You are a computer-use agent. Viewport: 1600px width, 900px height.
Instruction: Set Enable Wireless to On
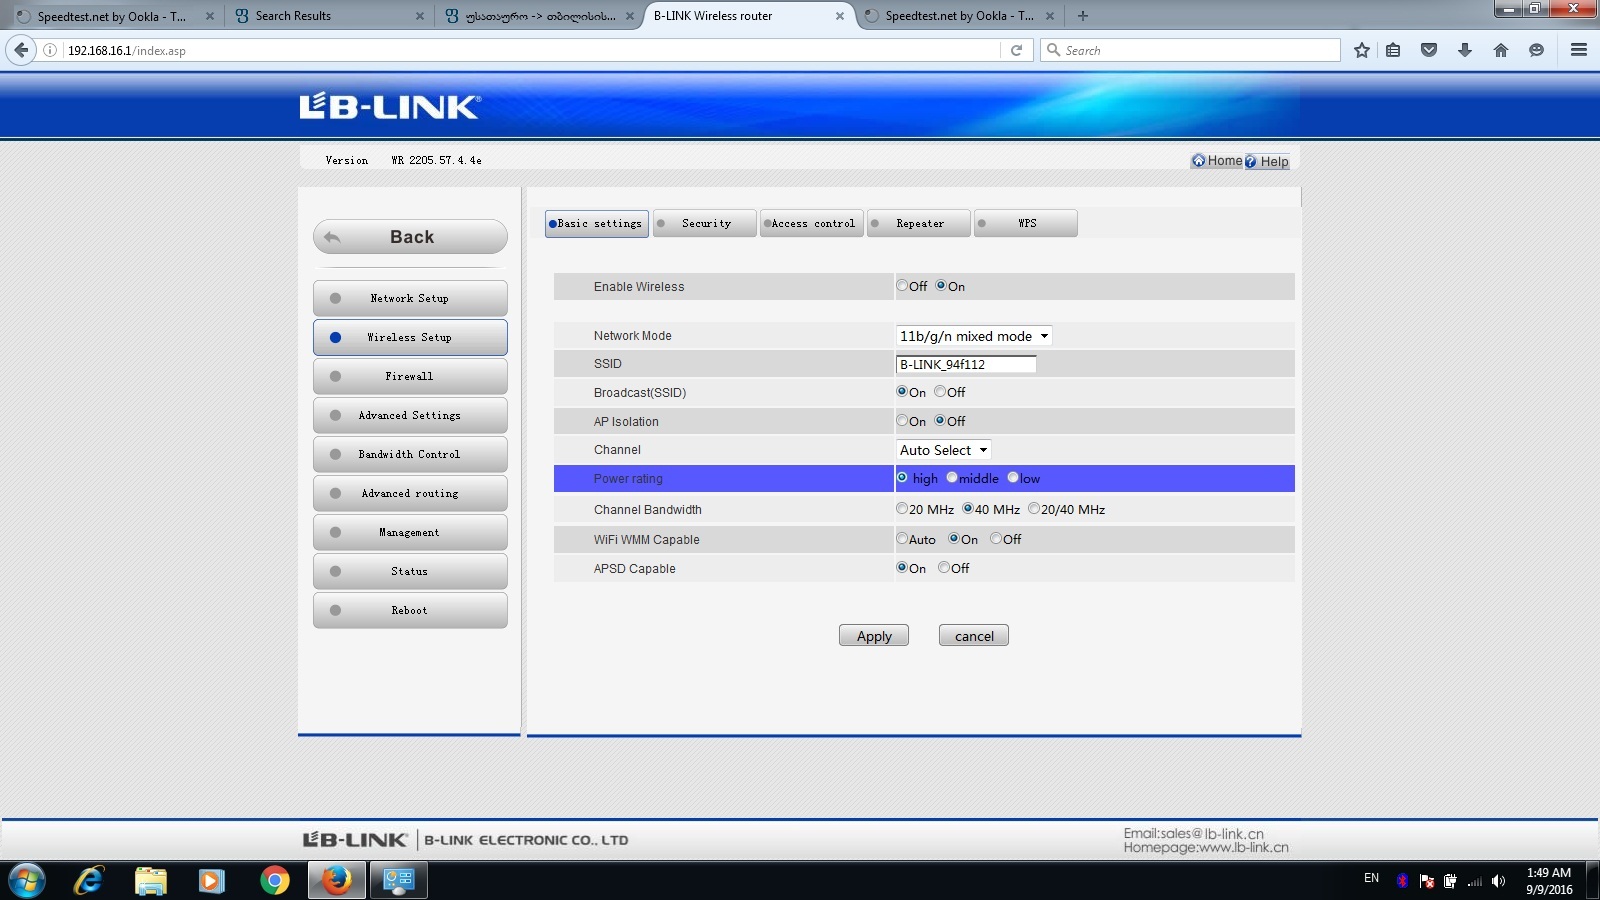(x=941, y=286)
